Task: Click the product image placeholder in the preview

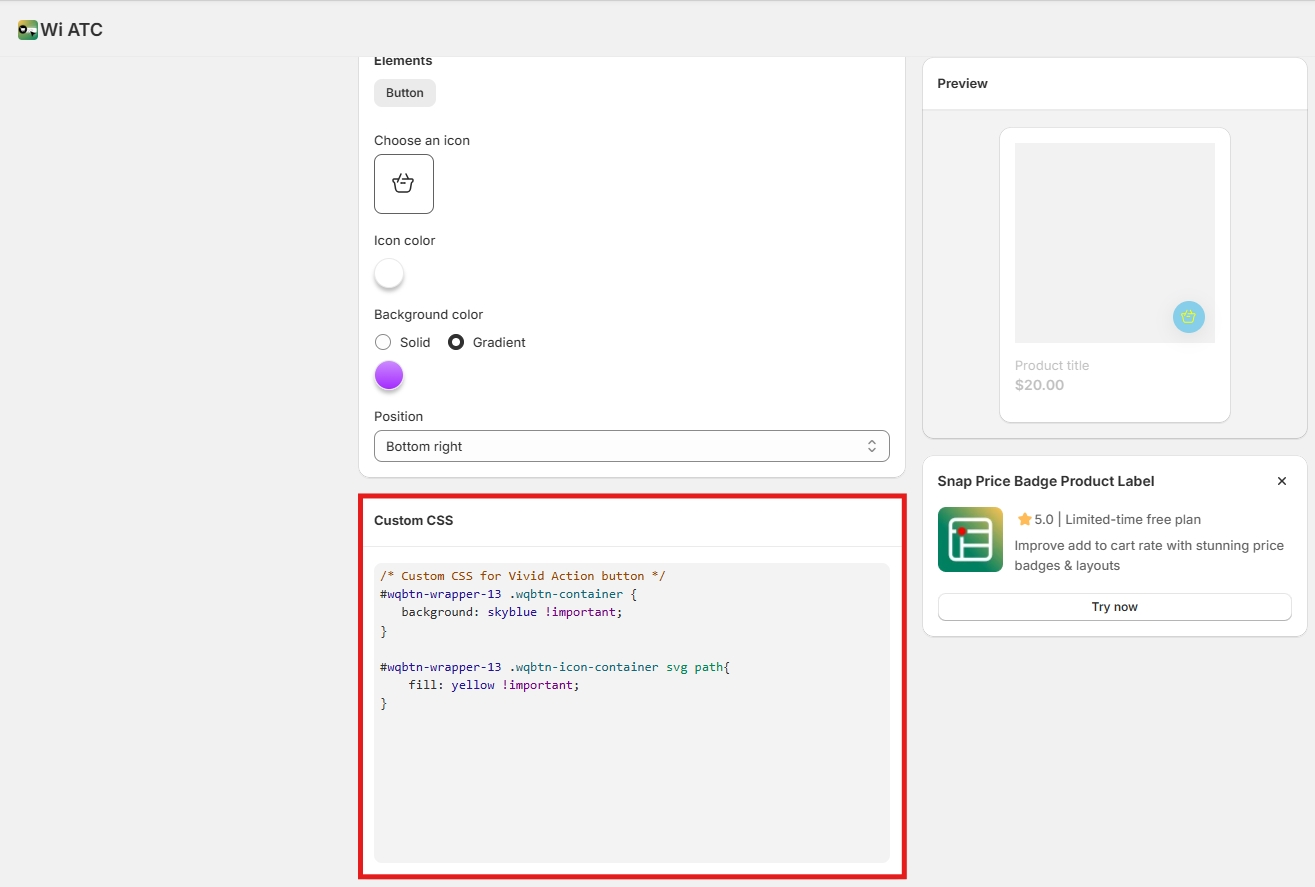Action: coord(1115,243)
